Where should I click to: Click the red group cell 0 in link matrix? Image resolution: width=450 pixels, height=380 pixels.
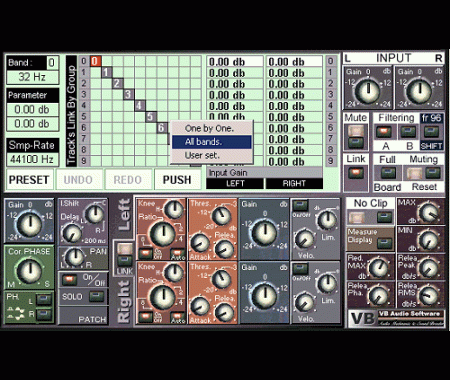click(x=95, y=61)
